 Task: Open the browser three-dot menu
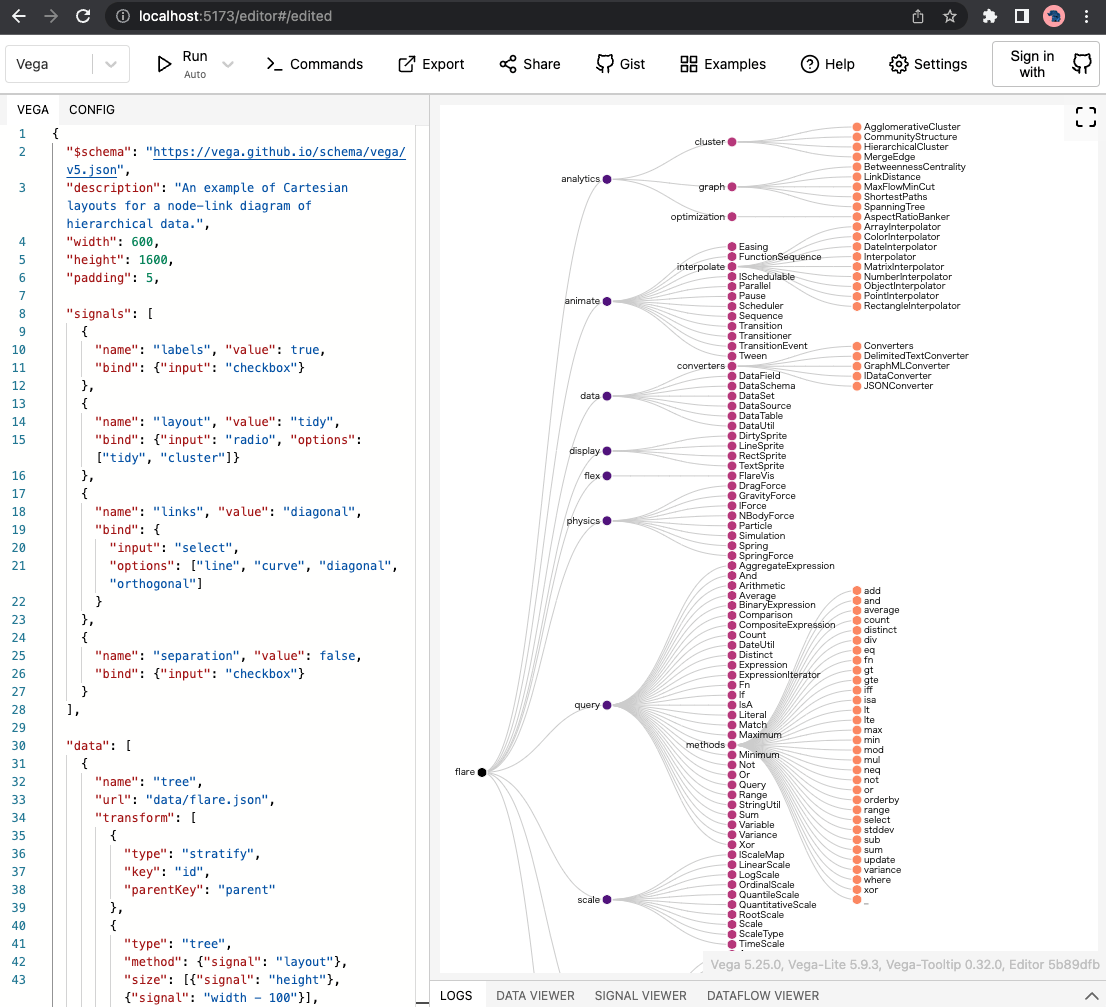pyautogui.click(x=1086, y=16)
